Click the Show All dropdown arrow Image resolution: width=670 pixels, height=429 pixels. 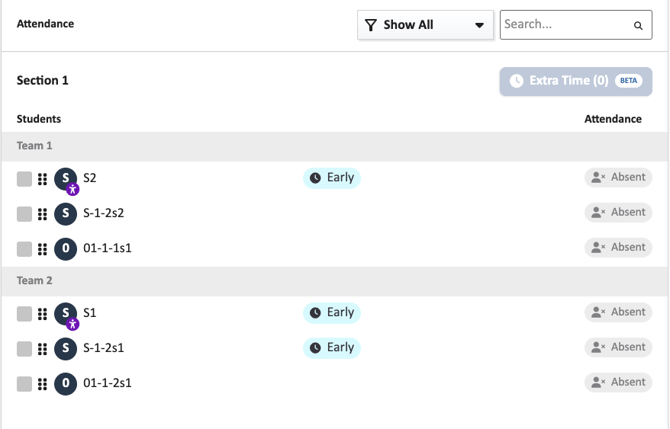tap(479, 26)
